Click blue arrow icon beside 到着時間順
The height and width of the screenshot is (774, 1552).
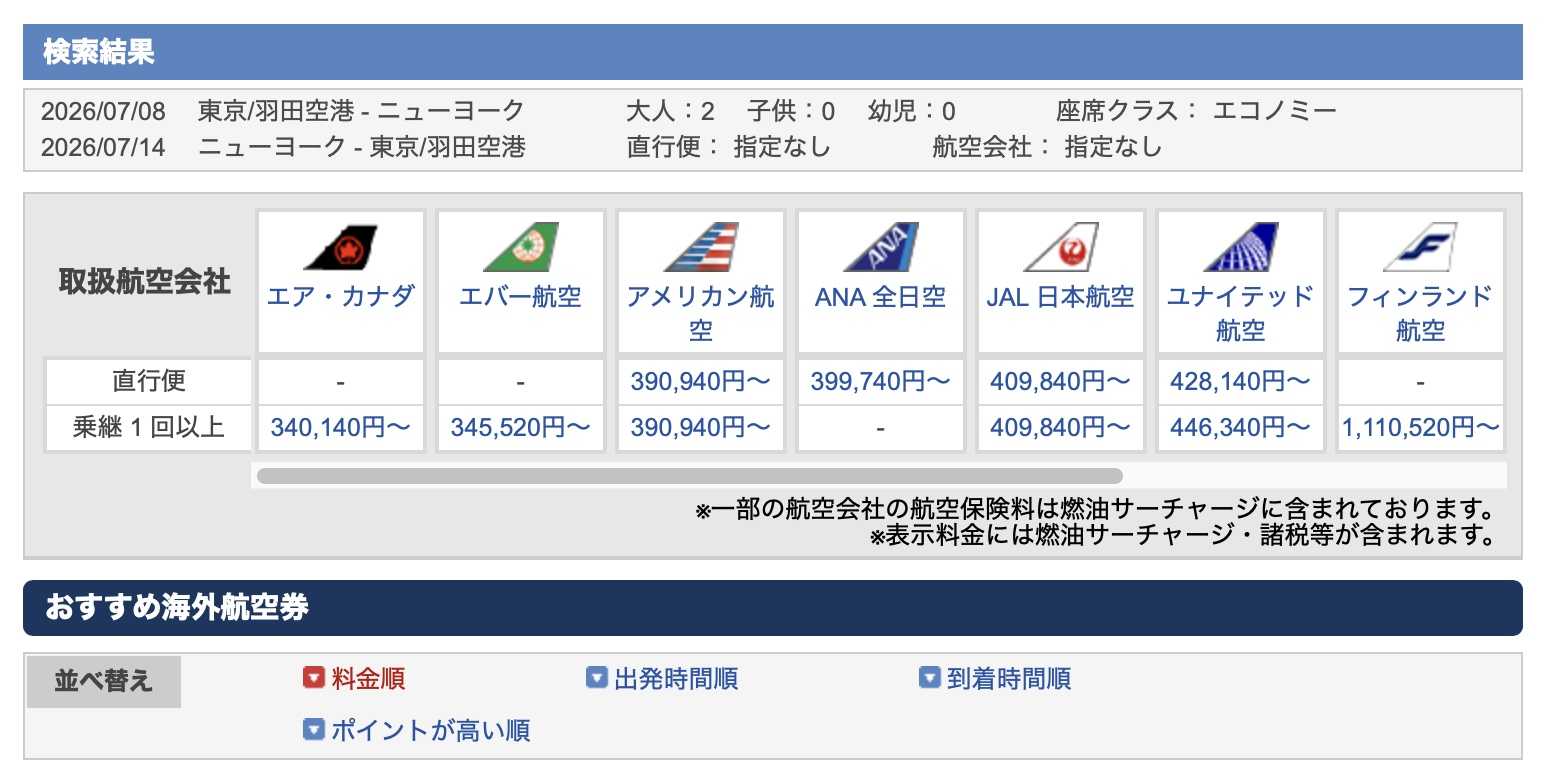(930, 679)
